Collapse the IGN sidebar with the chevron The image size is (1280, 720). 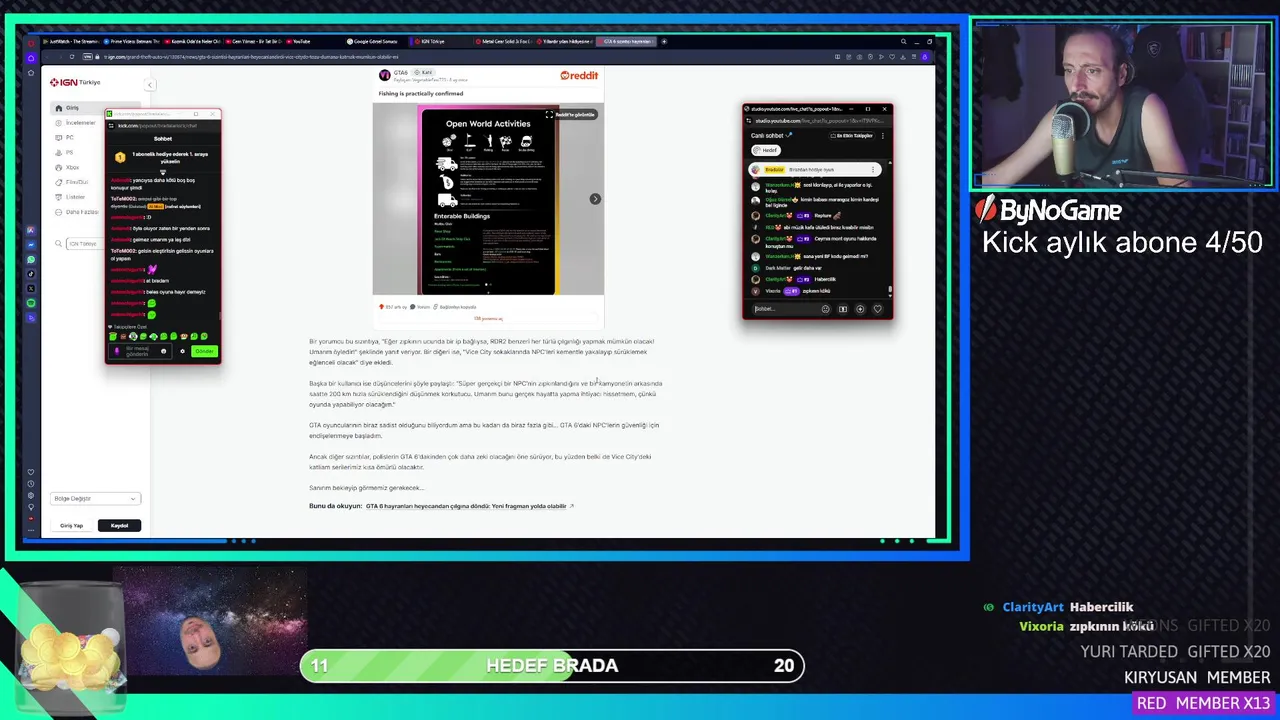pos(149,85)
